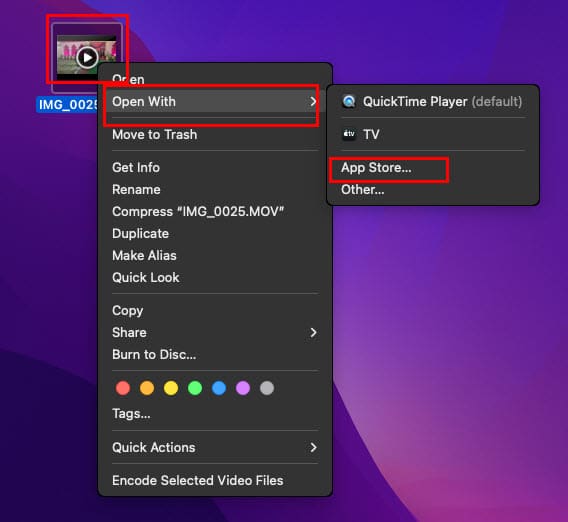Expand the Quick Actions chevron
568x522 pixels.
(313, 448)
